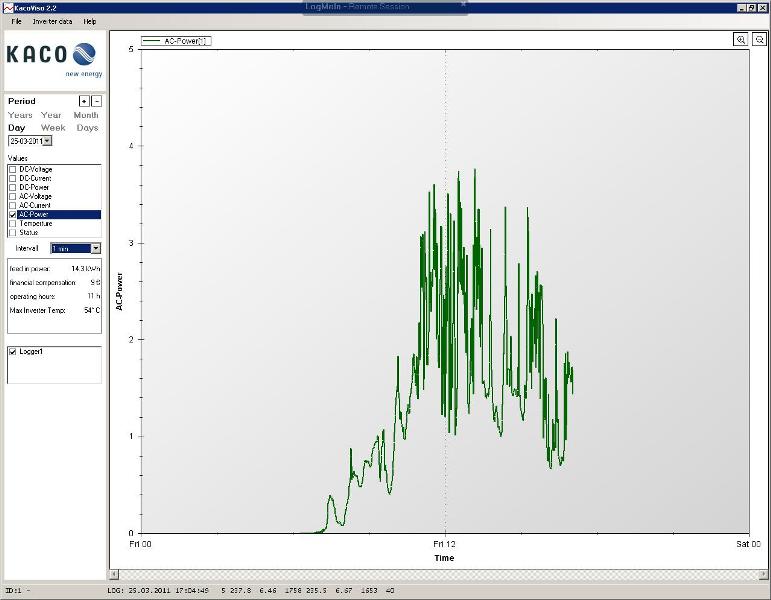Close the KacoViso window
Viewport: 771px width, 600px height.
[762, 8]
